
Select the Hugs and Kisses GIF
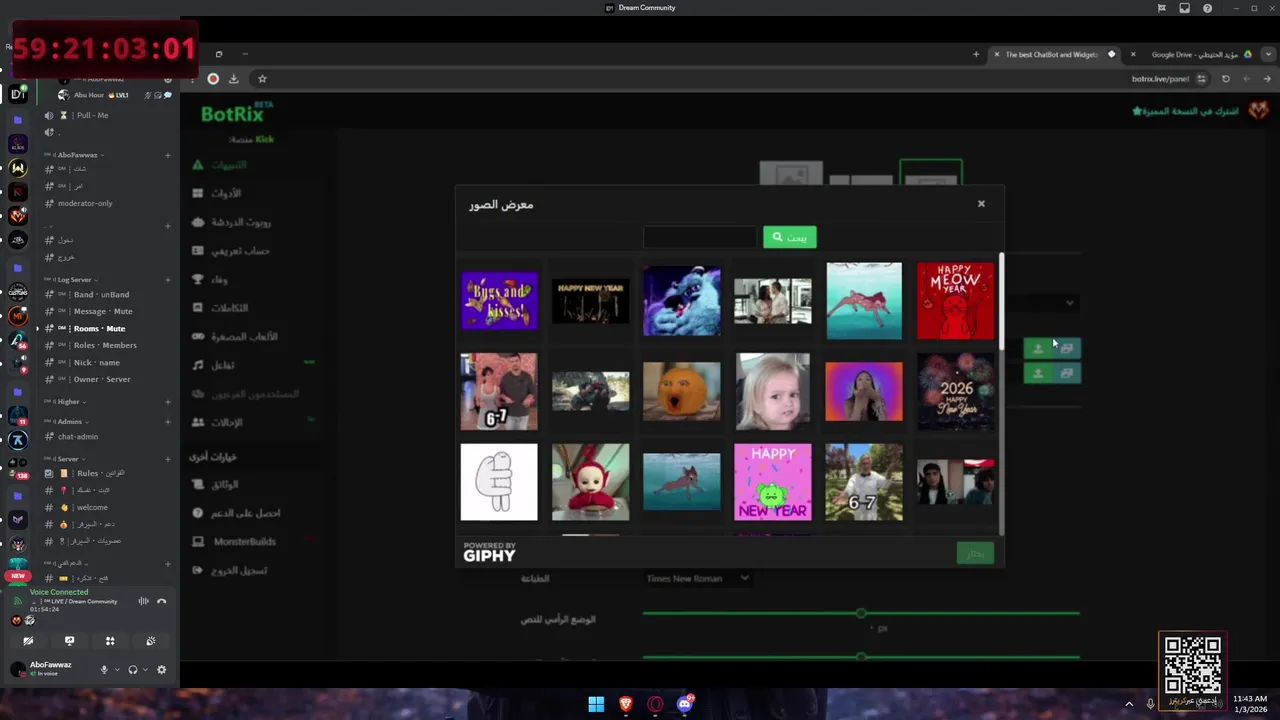click(x=499, y=301)
